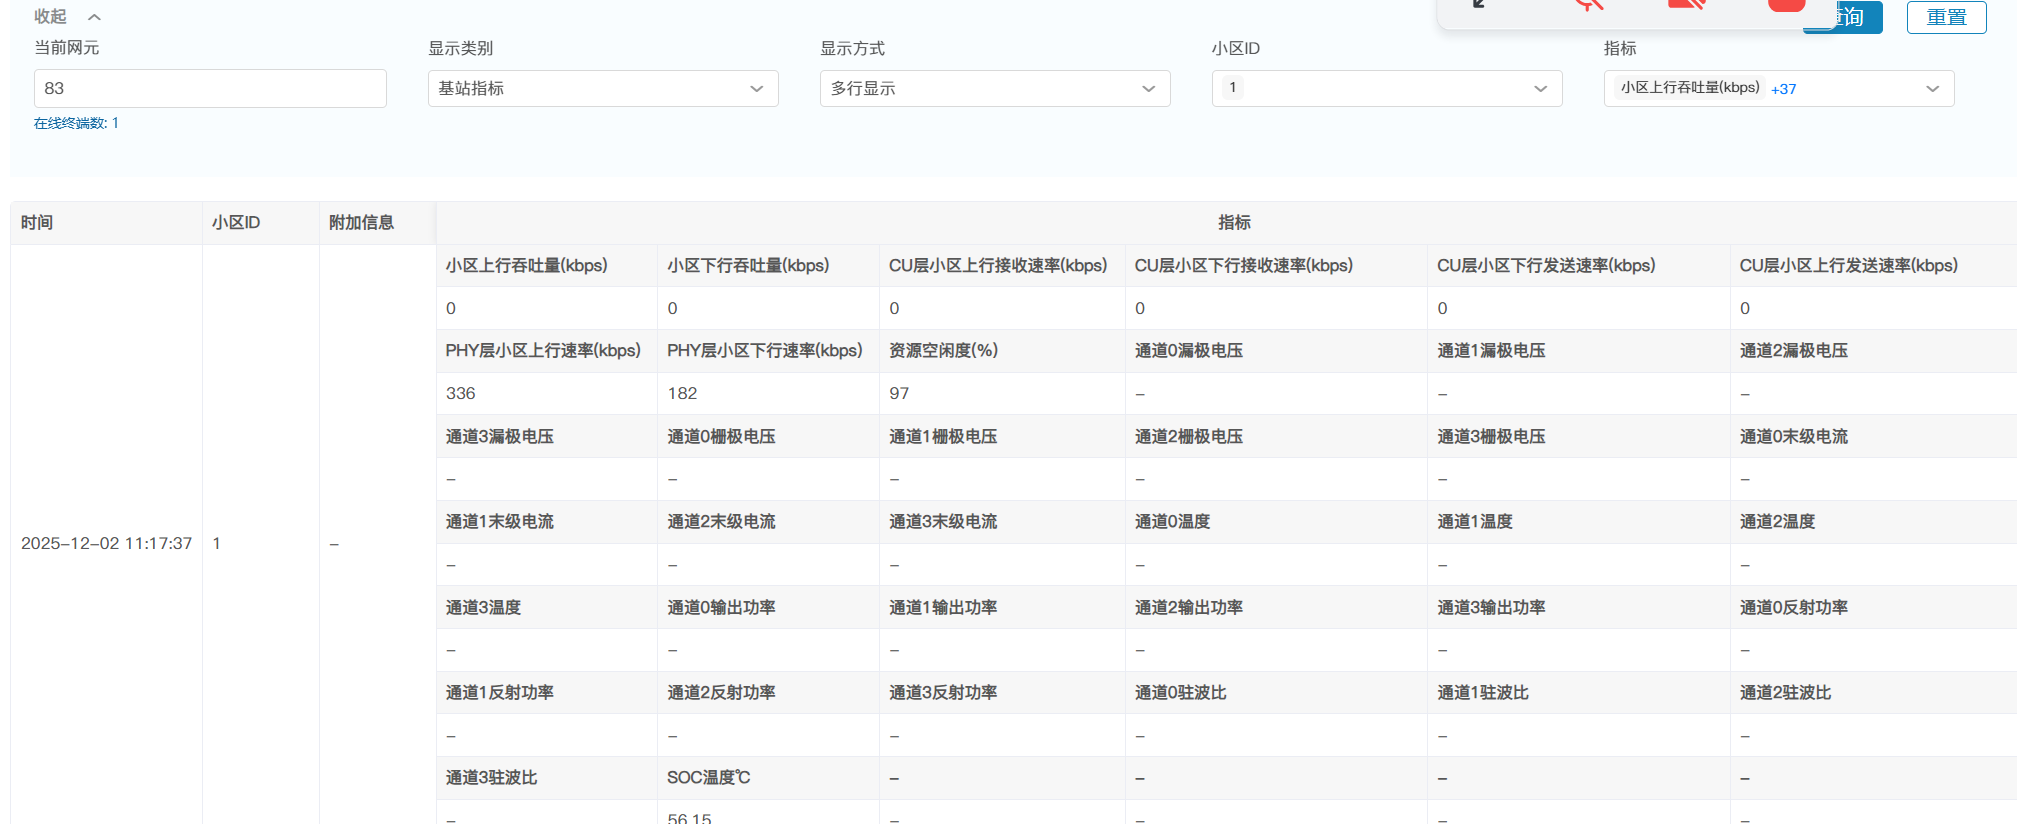This screenshot has height=824, width=2017.
Task: Expand the 小区ID dropdown
Action: (x=1386, y=89)
